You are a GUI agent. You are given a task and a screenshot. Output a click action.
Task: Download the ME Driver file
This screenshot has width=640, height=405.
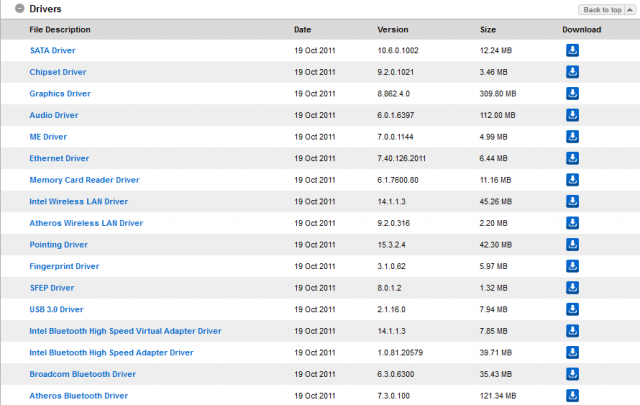[x=572, y=137]
